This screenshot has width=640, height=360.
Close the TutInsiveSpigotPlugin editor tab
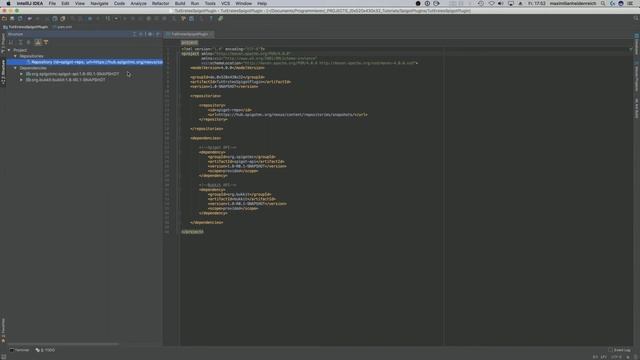point(211,34)
